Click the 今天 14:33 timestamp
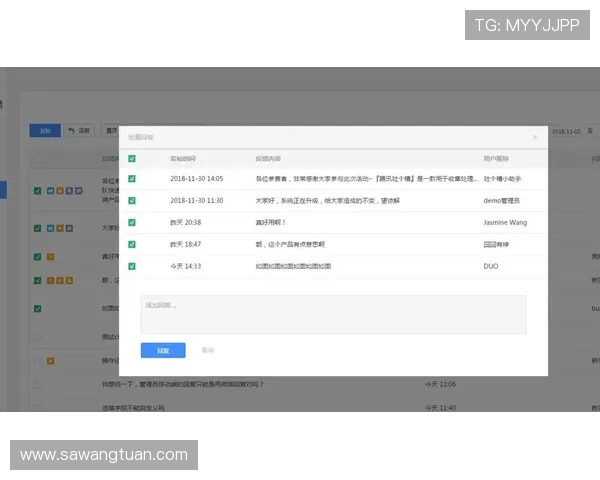Viewport: 600px width, 480px height. click(x=186, y=266)
